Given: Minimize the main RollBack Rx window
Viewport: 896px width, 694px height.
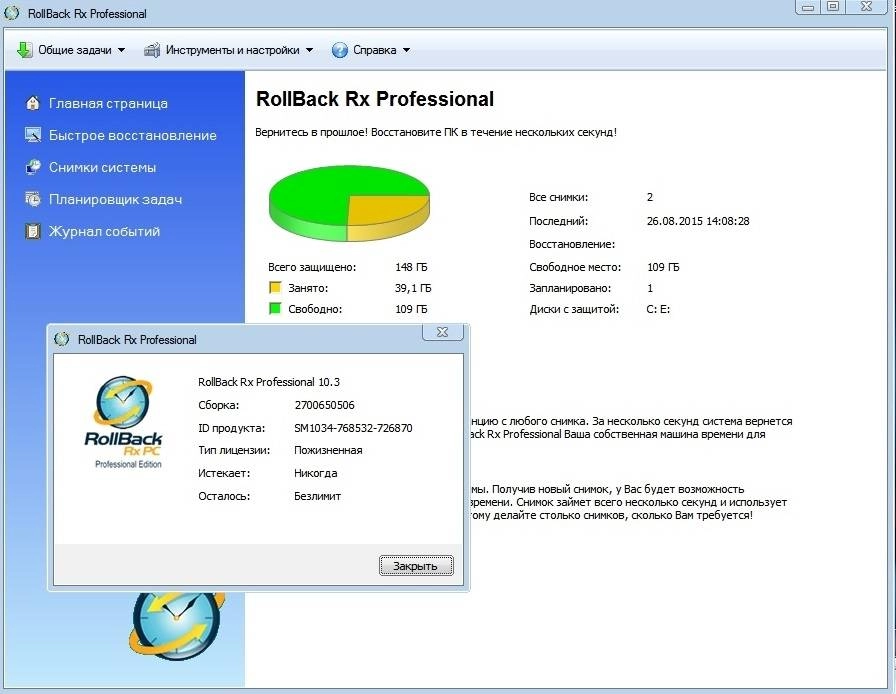Looking at the screenshot, I should click(x=807, y=7).
